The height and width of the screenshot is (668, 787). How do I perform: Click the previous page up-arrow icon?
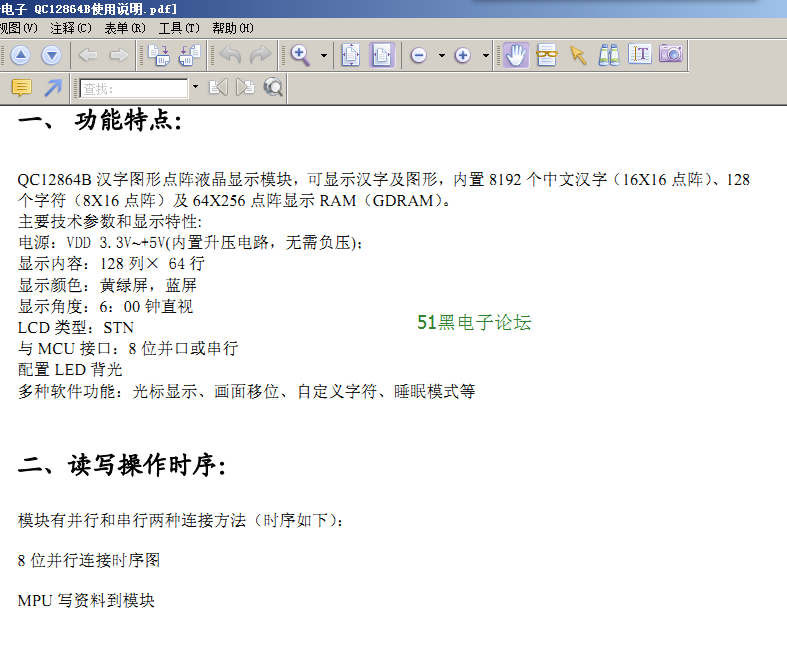click(x=21, y=56)
